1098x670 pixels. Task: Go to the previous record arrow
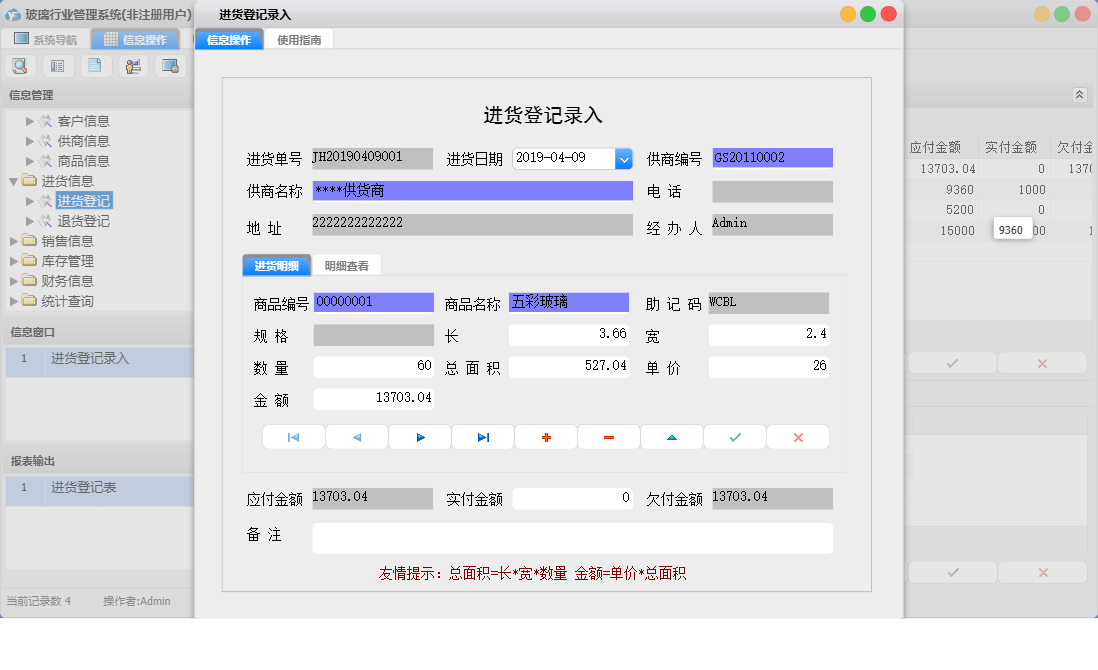[356, 436]
